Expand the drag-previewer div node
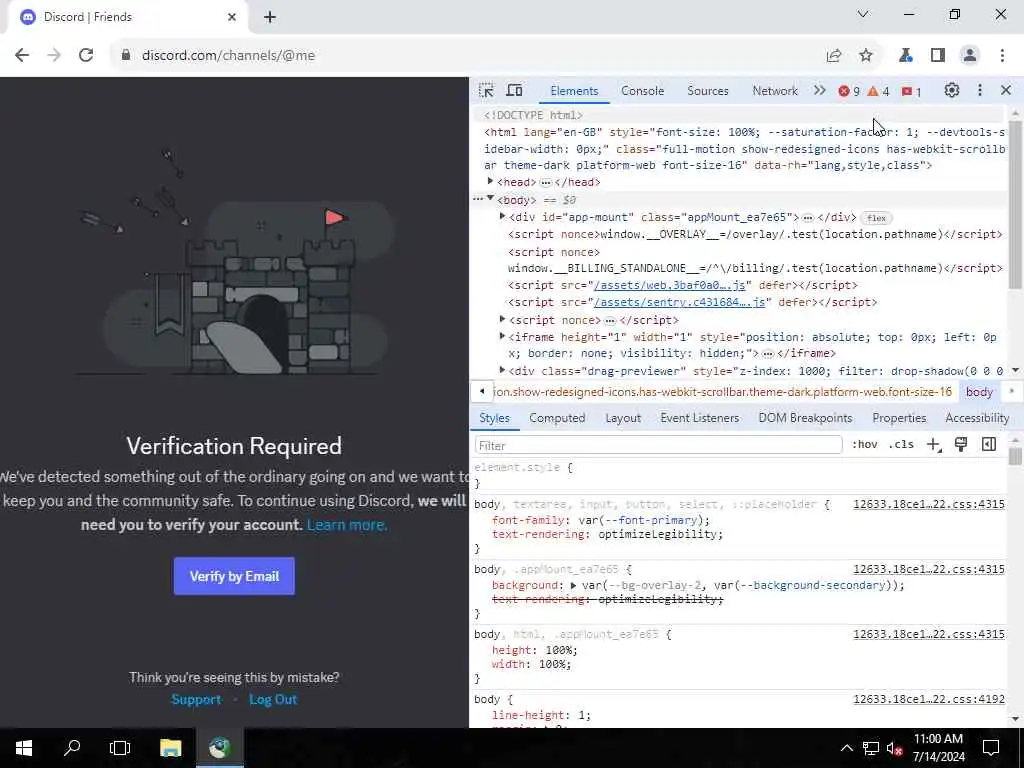Screen dimensions: 1024x768 click(x=502, y=370)
